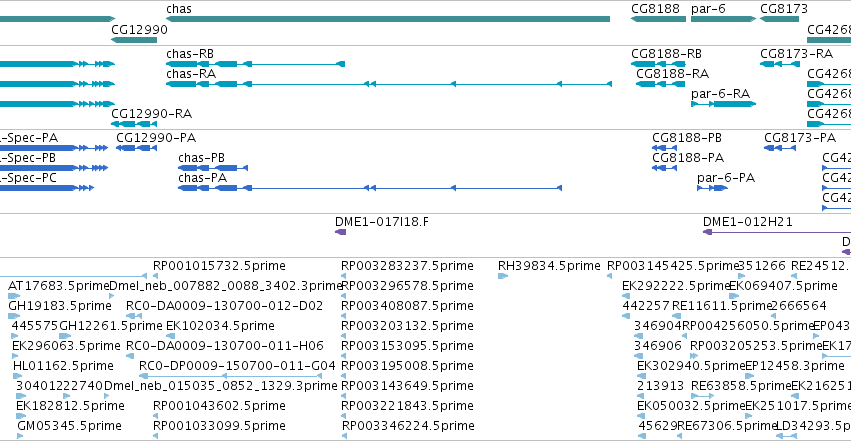Image resolution: width=851 pixels, height=441 pixels.
Task: Select the DME1-012H21 BAC label
Action: click(x=747, y=222)
